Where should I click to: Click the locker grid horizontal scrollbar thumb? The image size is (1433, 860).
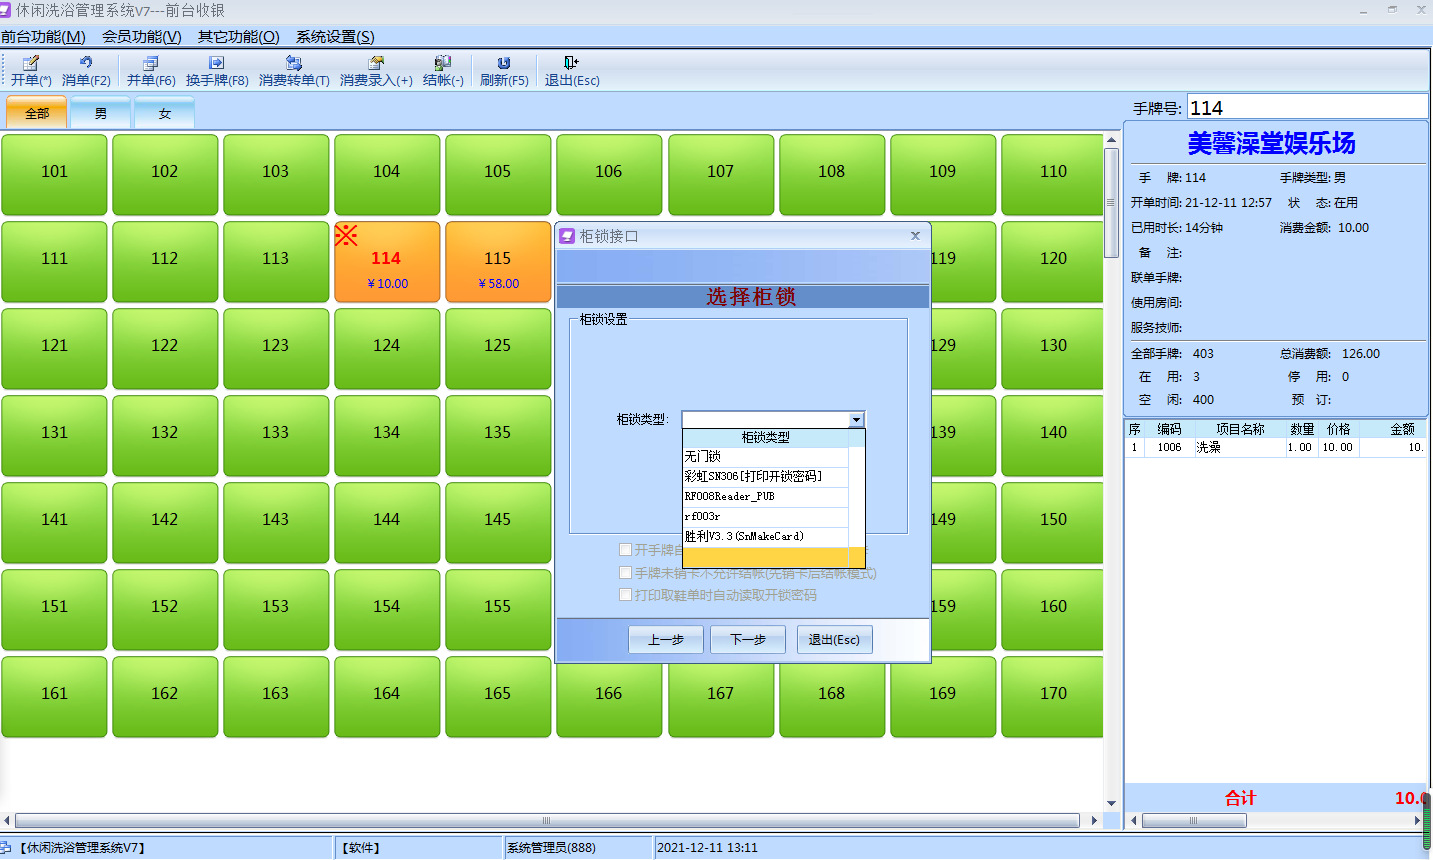(x=547, y=820)
